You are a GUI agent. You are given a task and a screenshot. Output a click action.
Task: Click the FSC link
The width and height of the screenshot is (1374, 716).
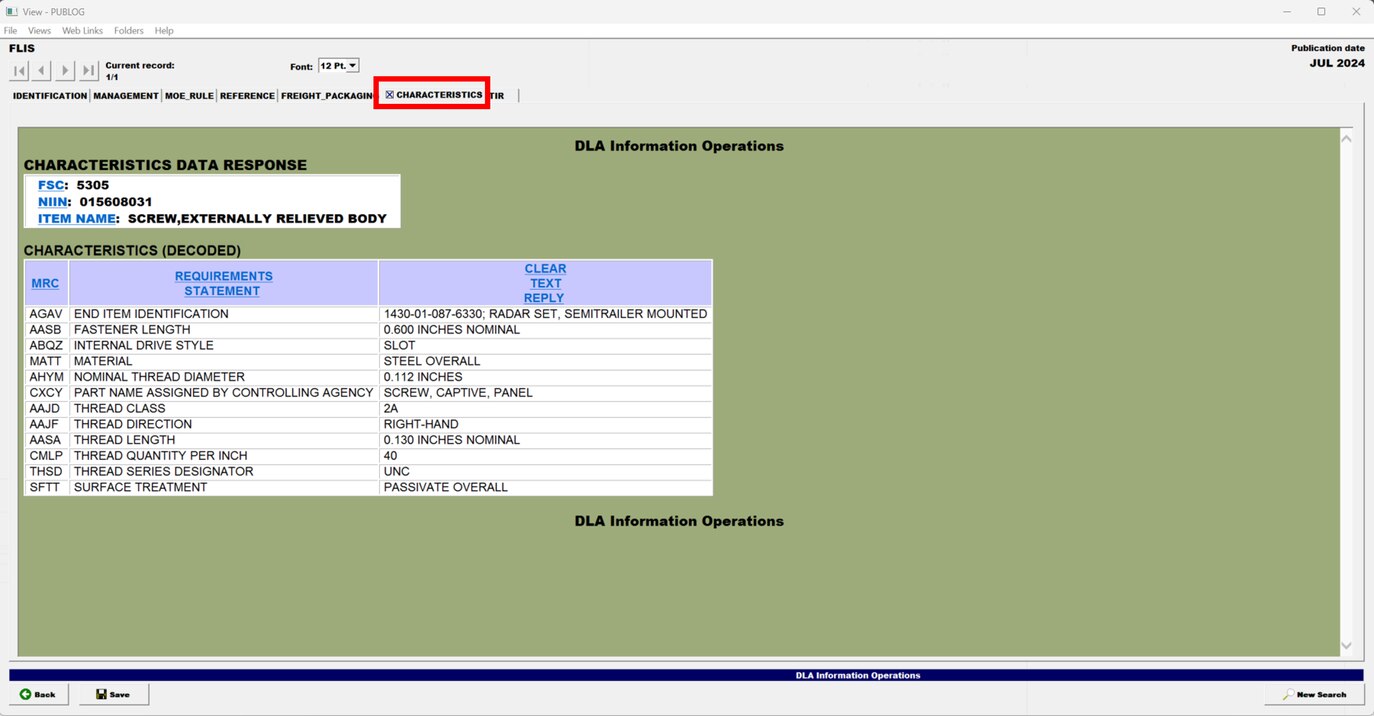tap(51, 185)
